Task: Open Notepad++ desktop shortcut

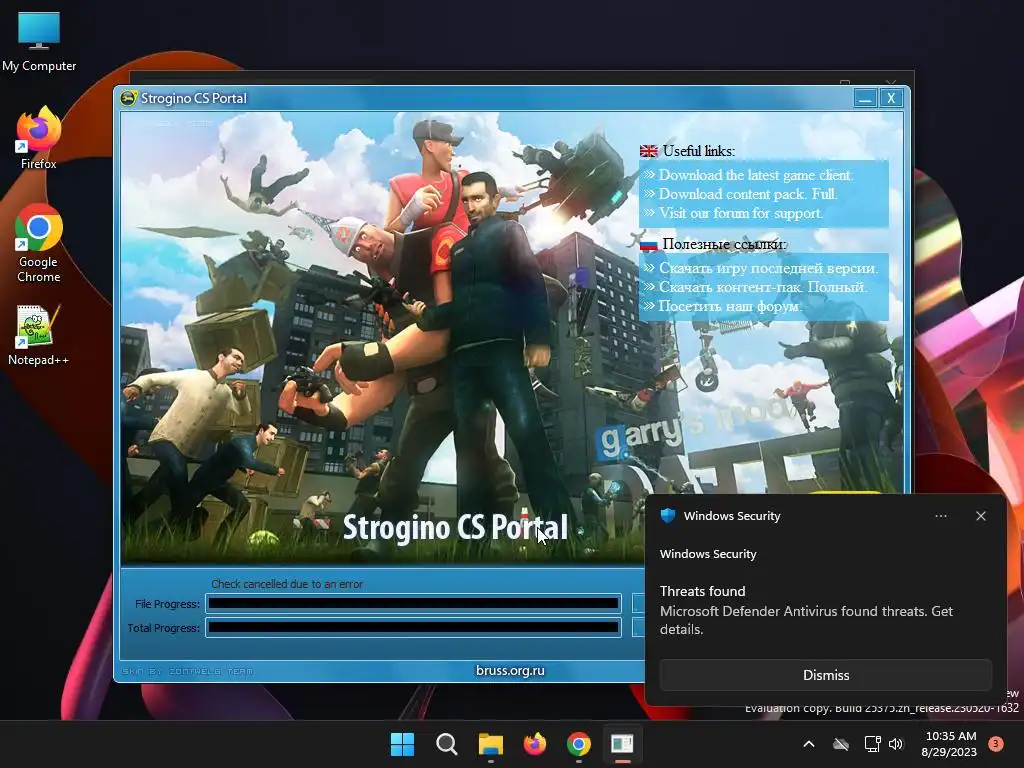Action: point(39,334)
